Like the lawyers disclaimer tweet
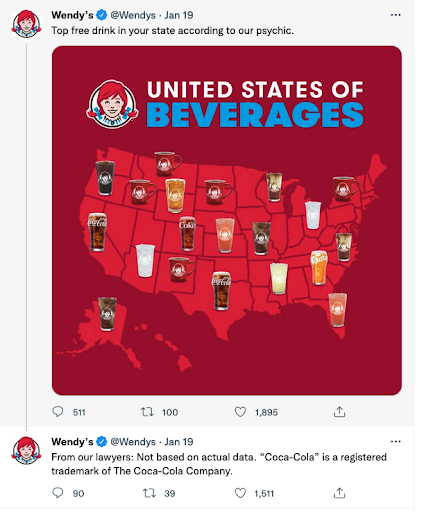Viewport: 424px width, 512px height. click(240, 493)
